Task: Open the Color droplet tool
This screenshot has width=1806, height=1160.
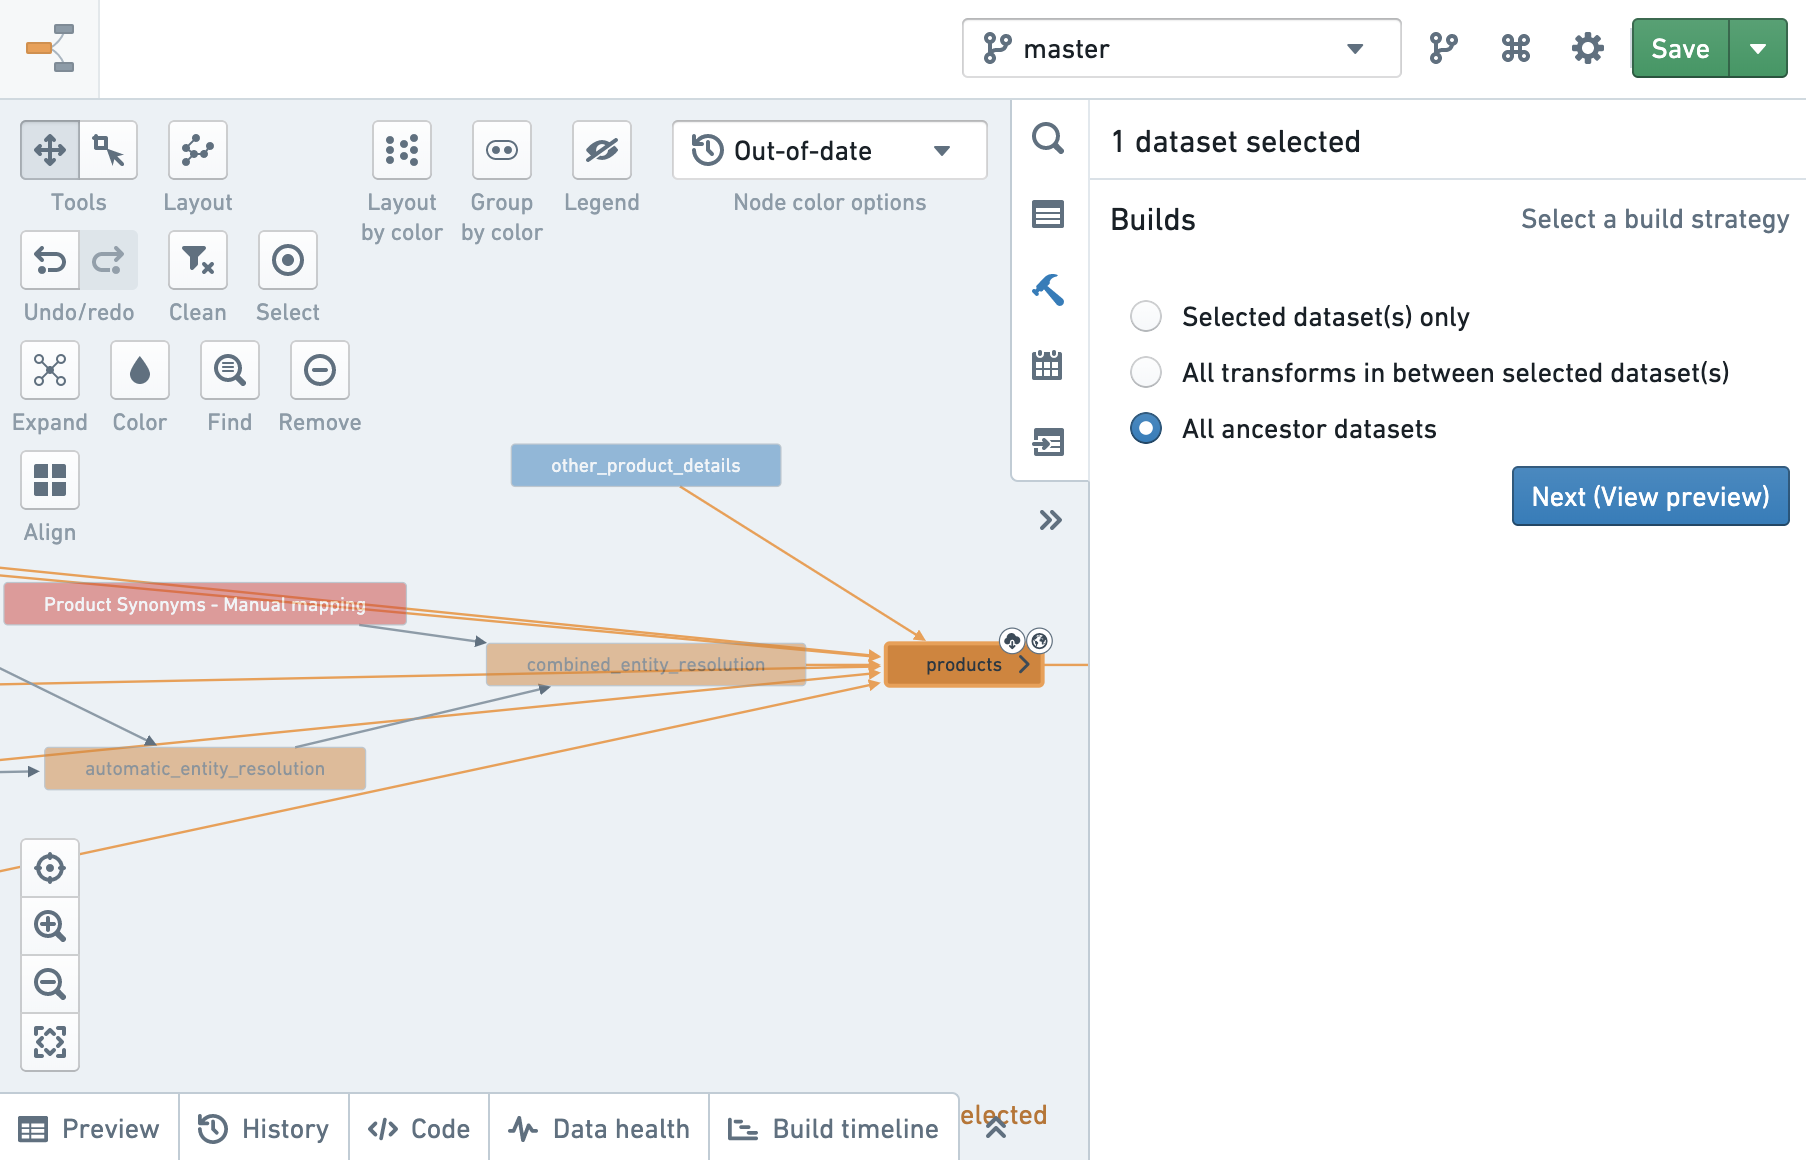Action: (140, 370)
